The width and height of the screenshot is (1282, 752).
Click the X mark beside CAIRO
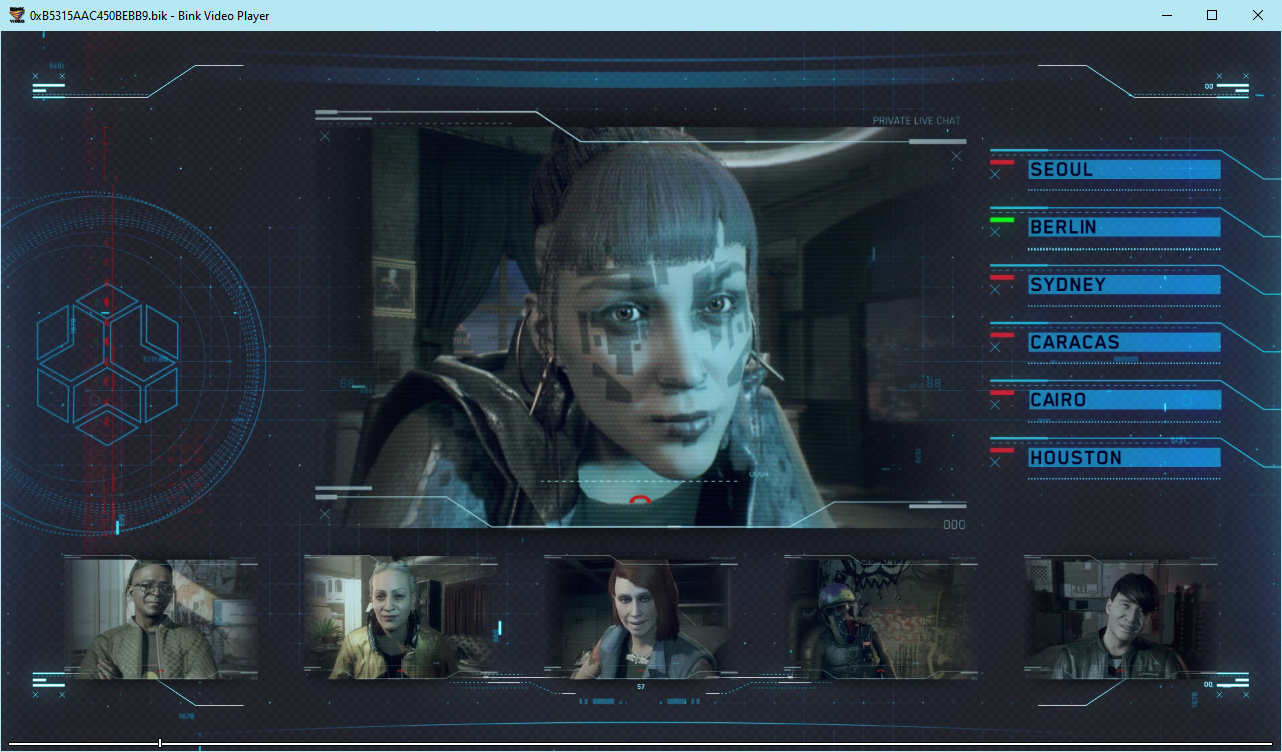995,405
